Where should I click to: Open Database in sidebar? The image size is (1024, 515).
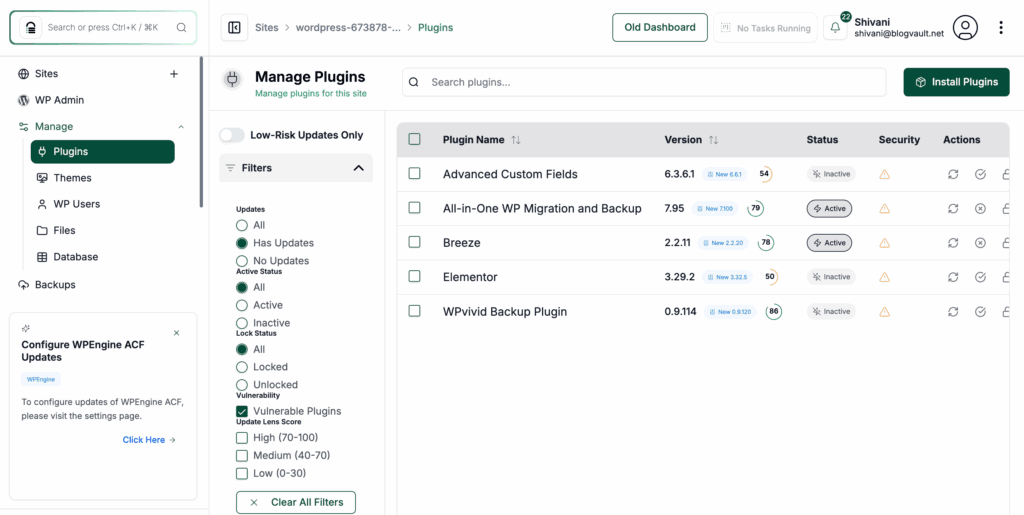click(76, 257)
